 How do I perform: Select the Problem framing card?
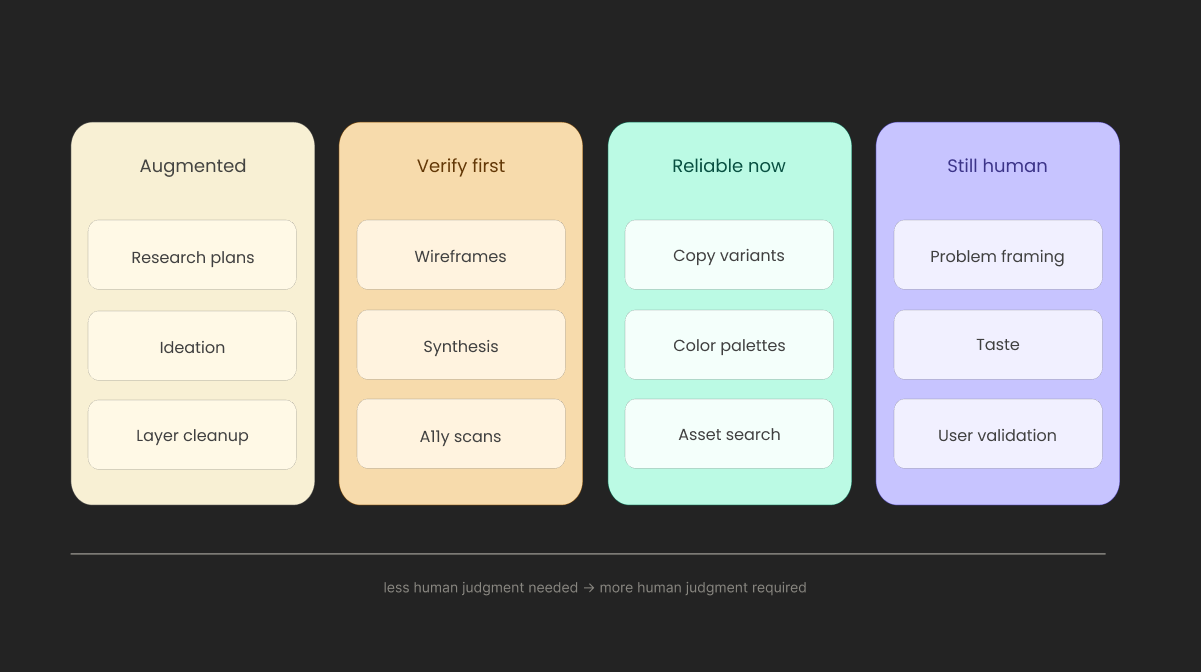998,255
